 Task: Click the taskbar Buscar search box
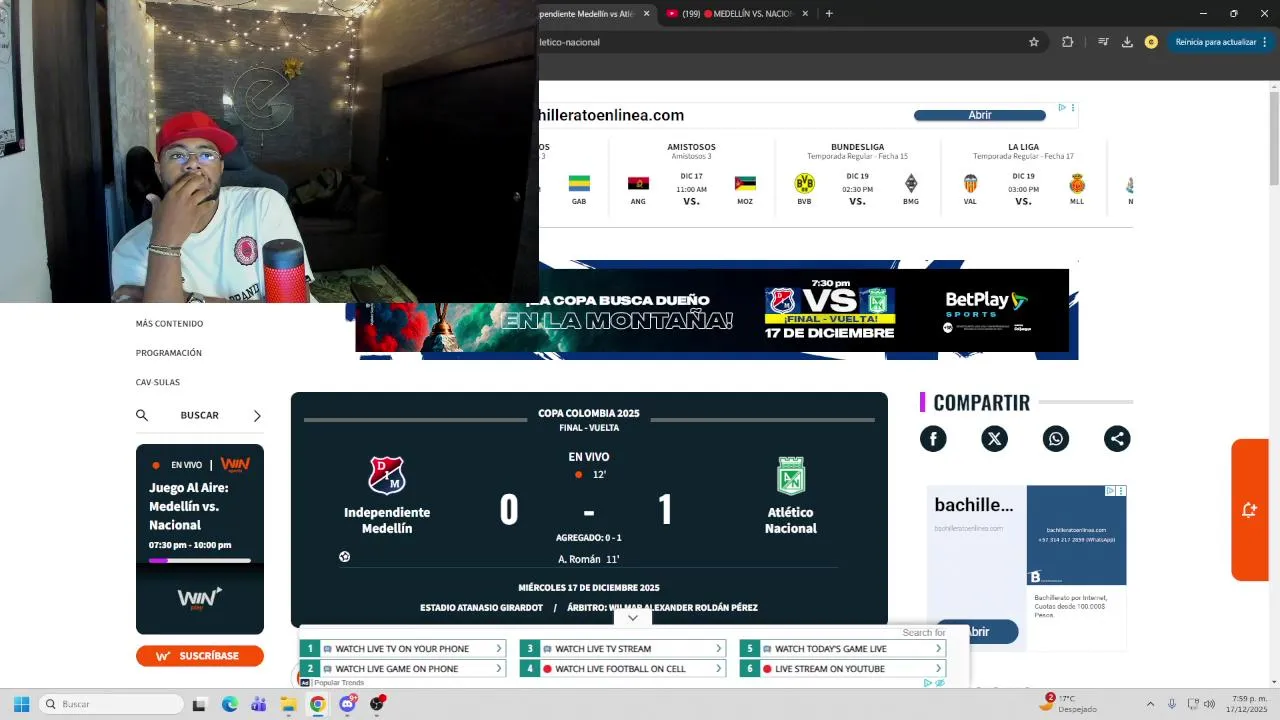(112, 704)
